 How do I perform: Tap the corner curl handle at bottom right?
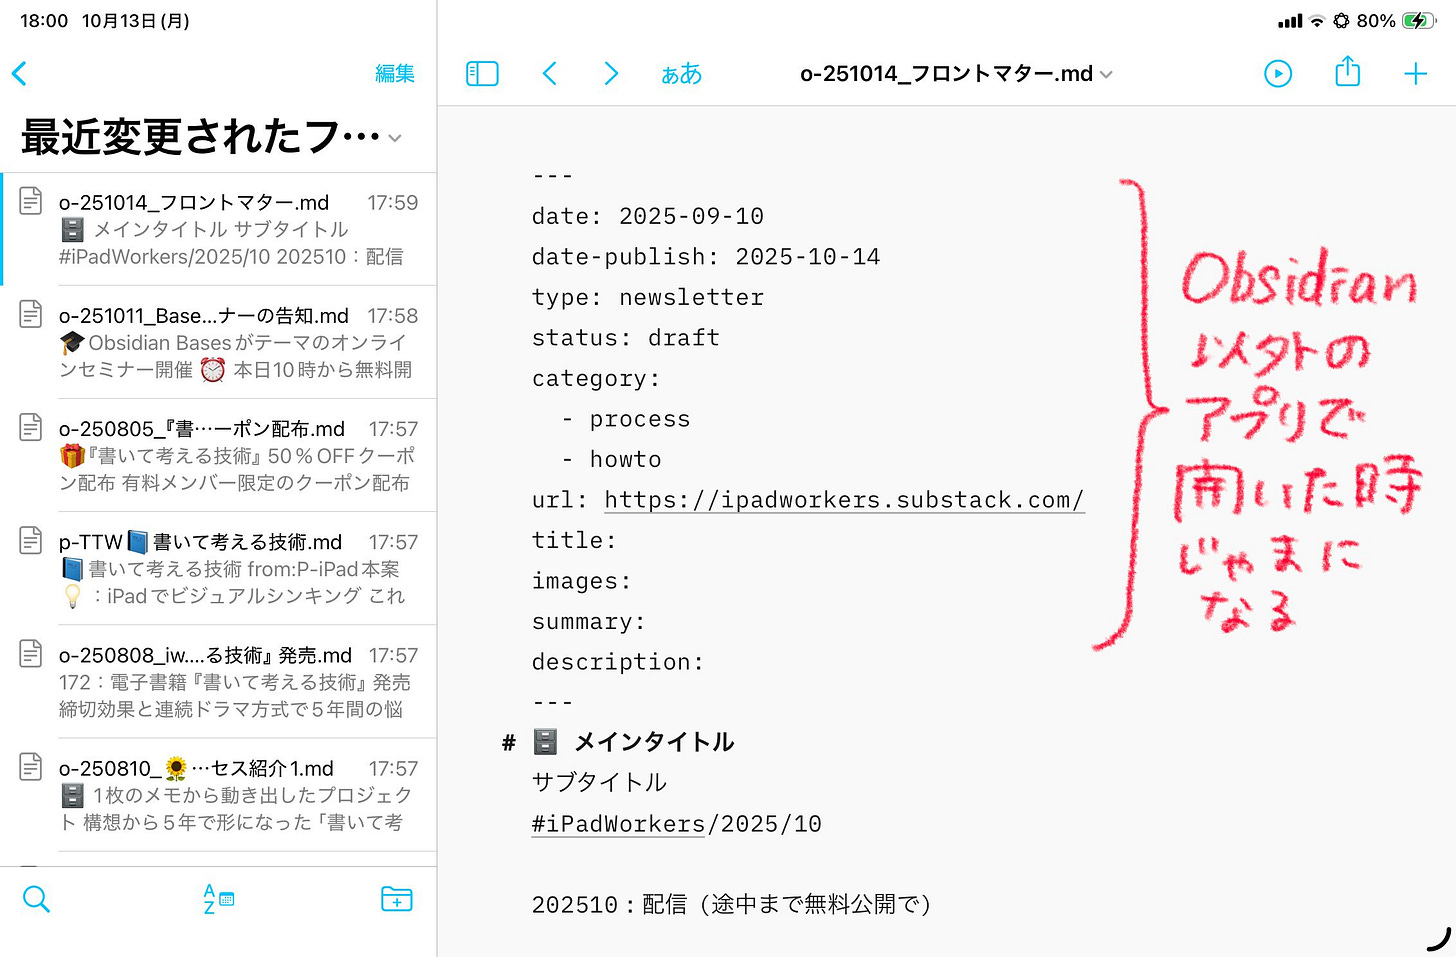click(1439, 939)
